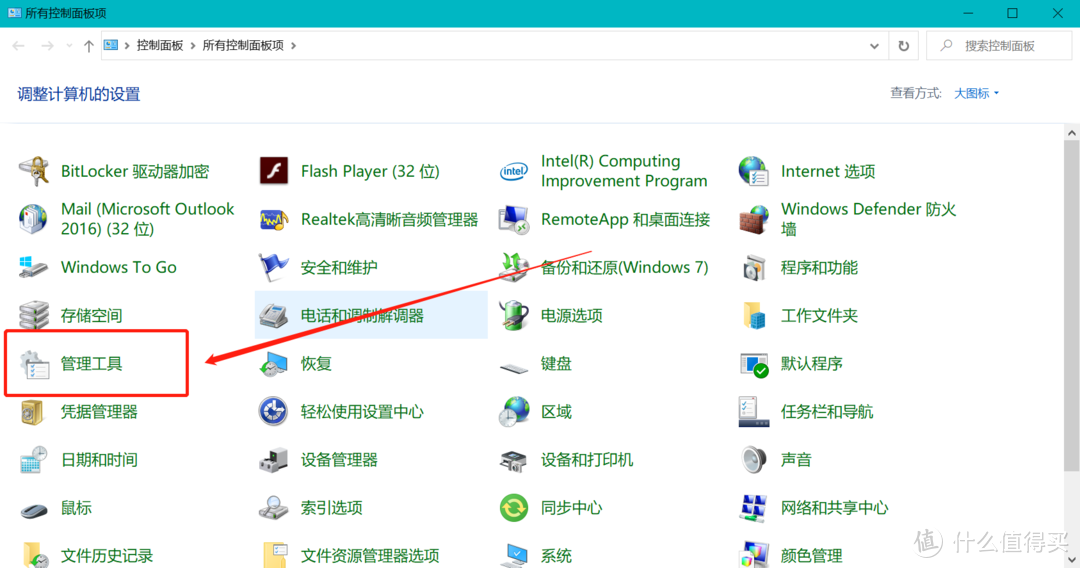Screen dimensions: 1080x568
Task: Click 控制面板 in address breadcrumb
Action: (160, 45)
